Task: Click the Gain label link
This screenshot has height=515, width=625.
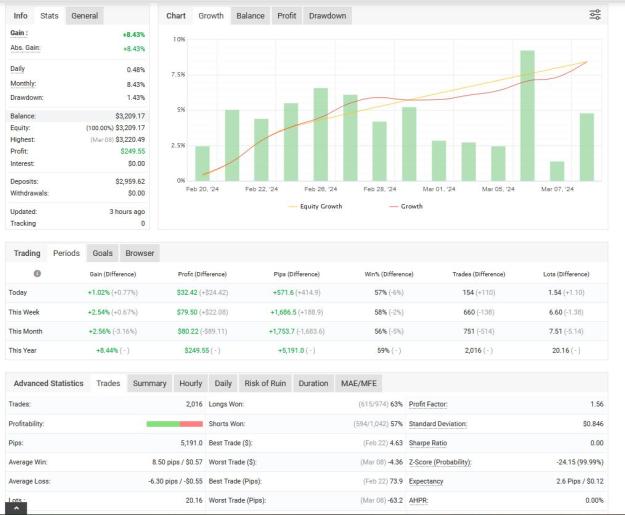Action: (x=18, y=33)
